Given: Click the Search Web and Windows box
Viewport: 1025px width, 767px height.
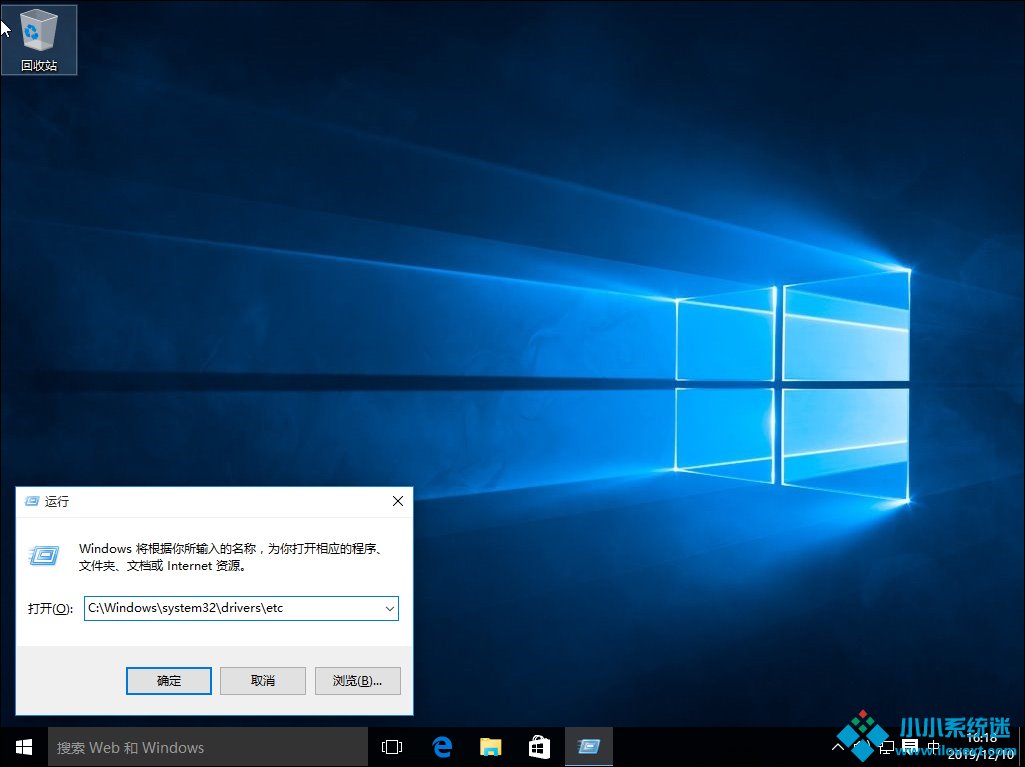Looking at the screenshot, I should point(208,747).
